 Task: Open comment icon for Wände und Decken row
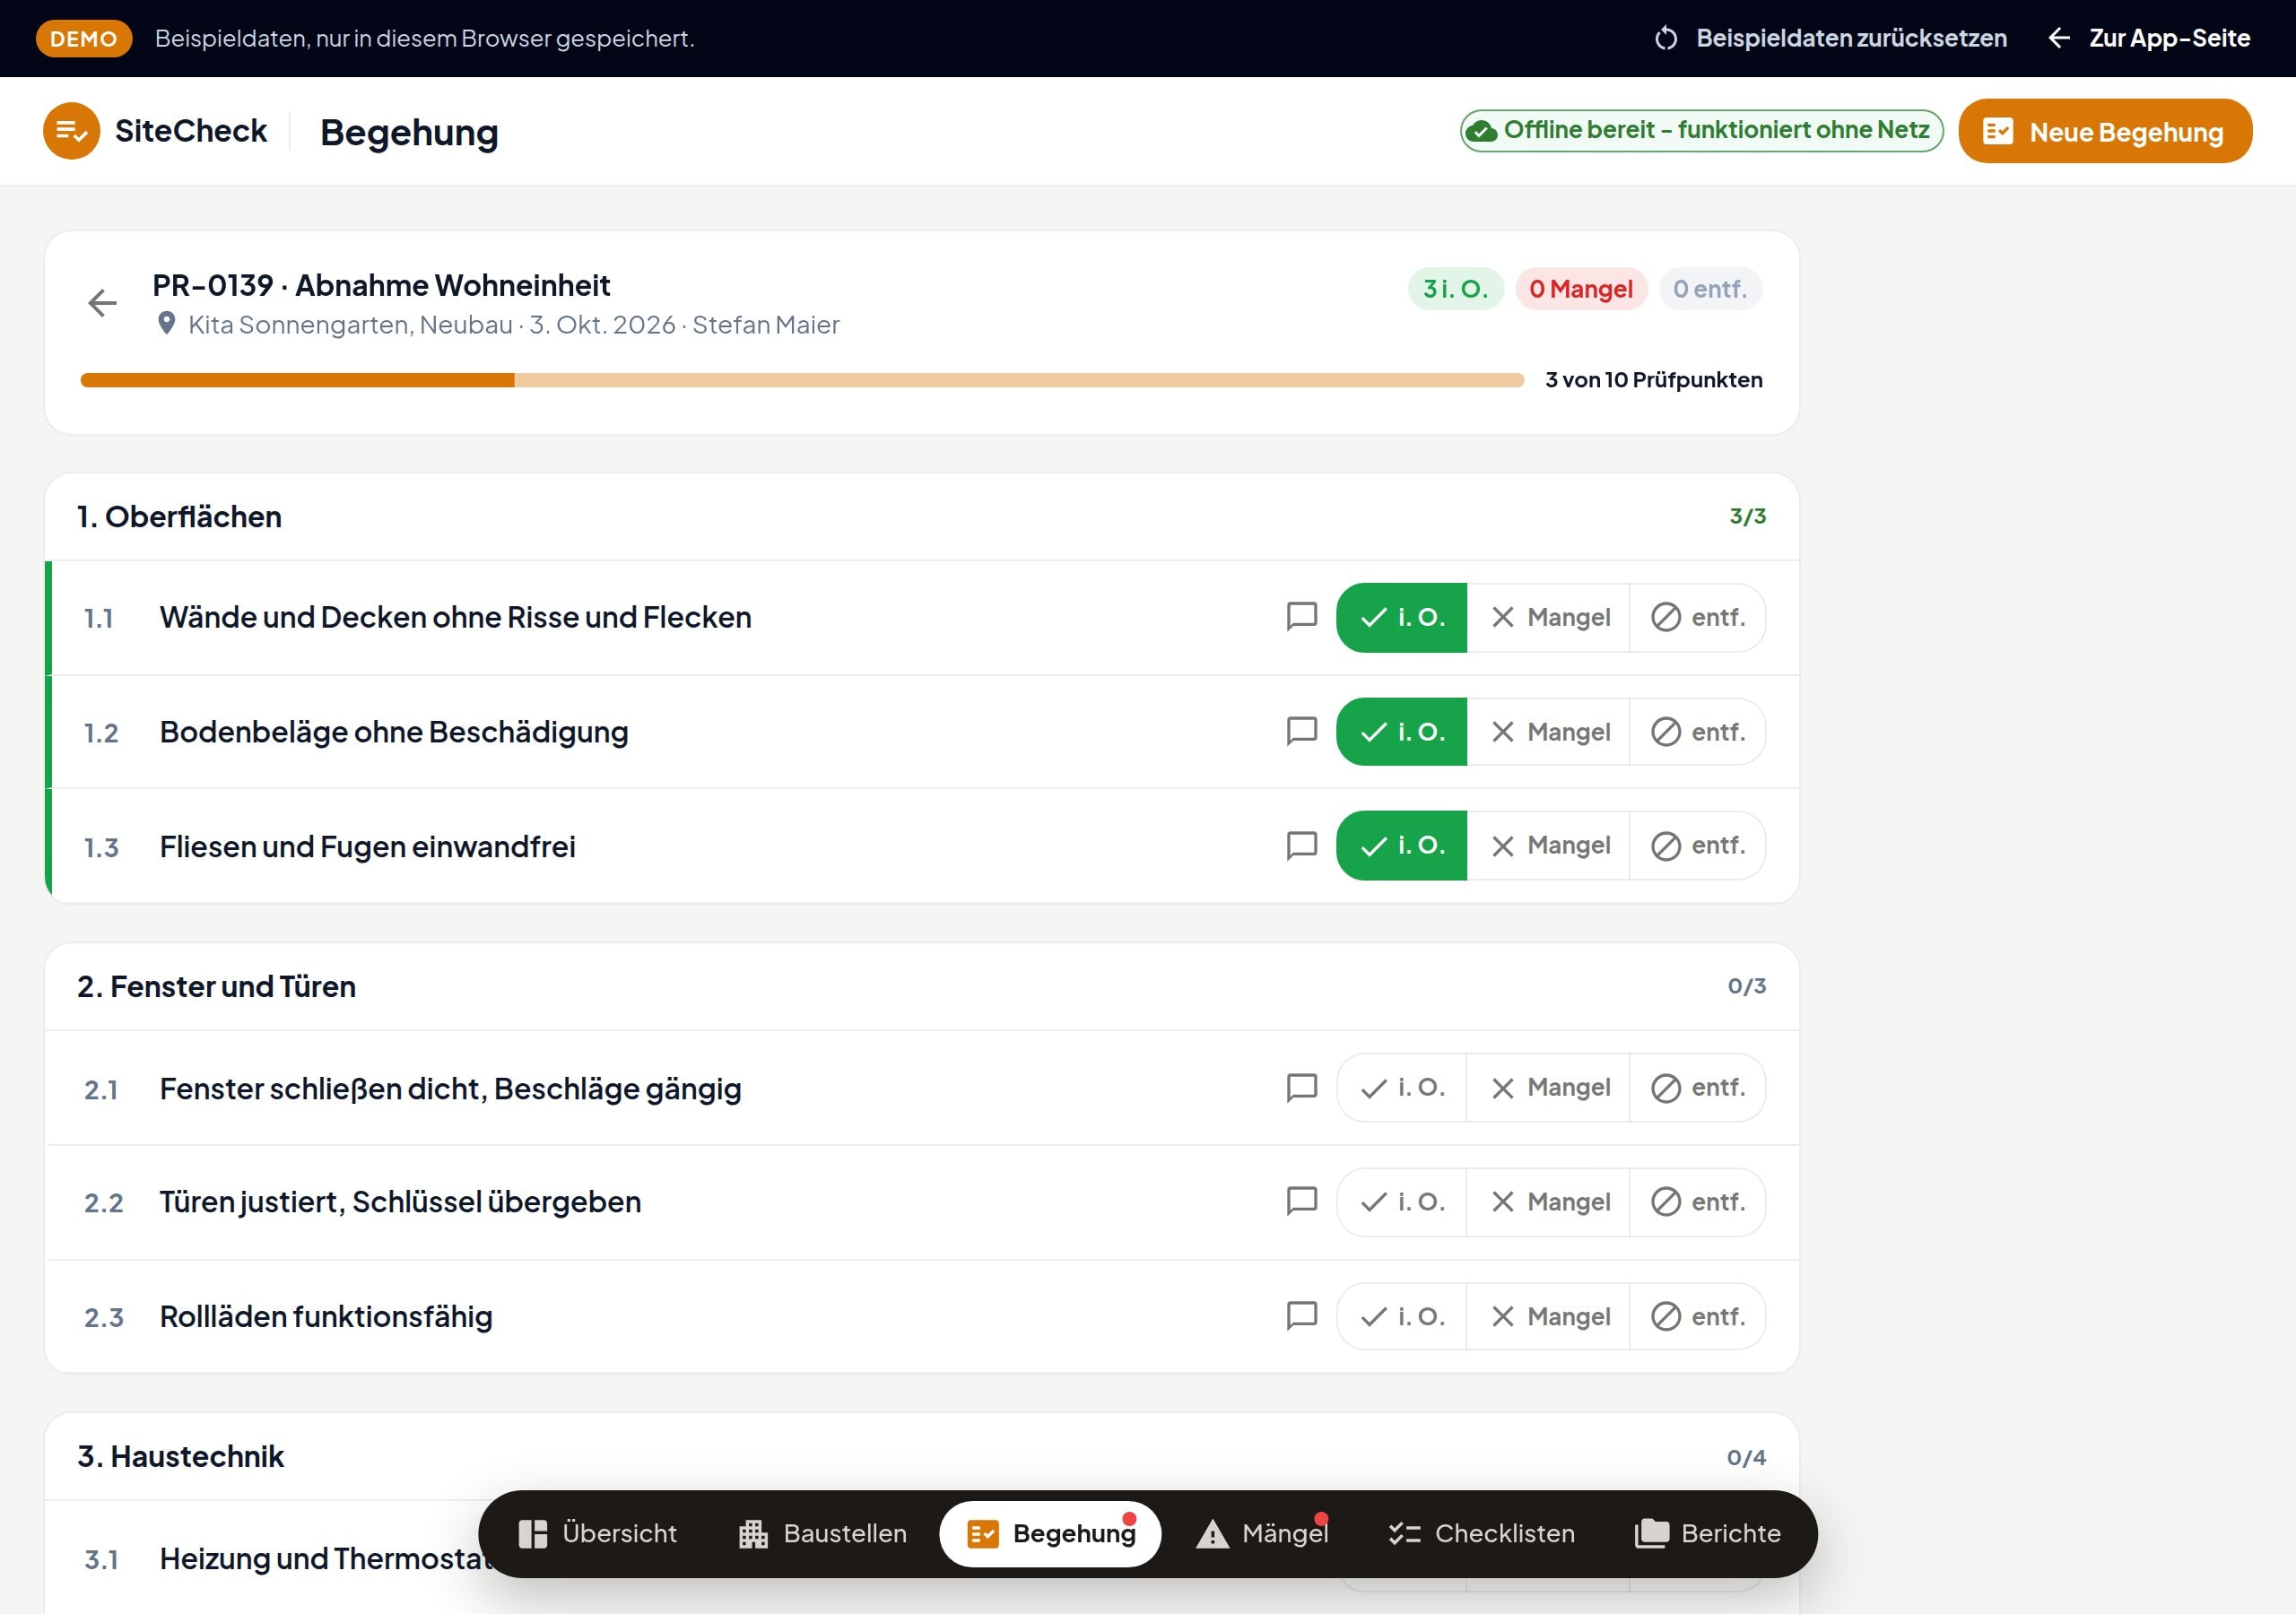1301,616
